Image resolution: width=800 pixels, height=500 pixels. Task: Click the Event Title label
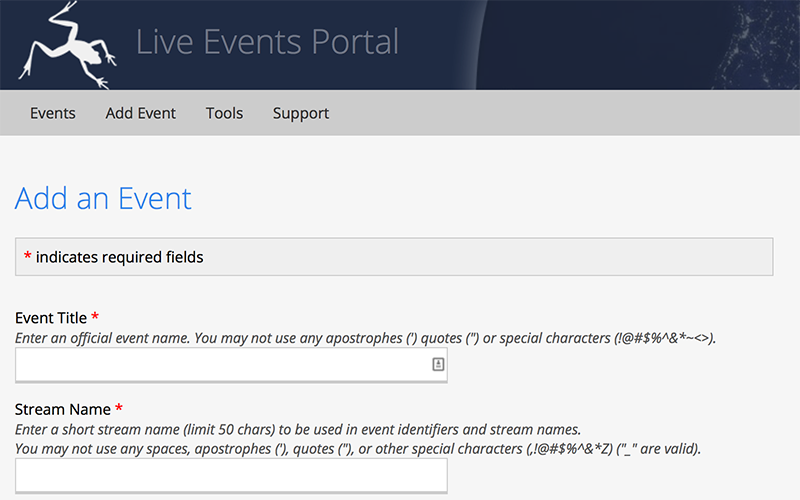(x=51, y=318)
